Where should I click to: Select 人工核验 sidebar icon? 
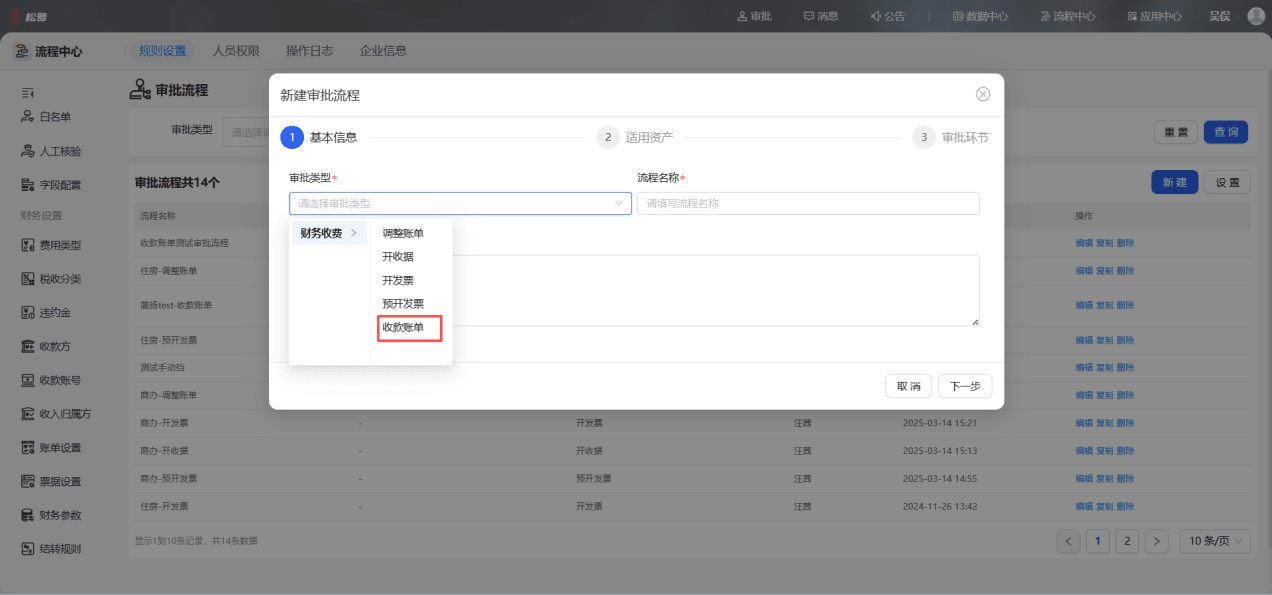tap(28, 151)
